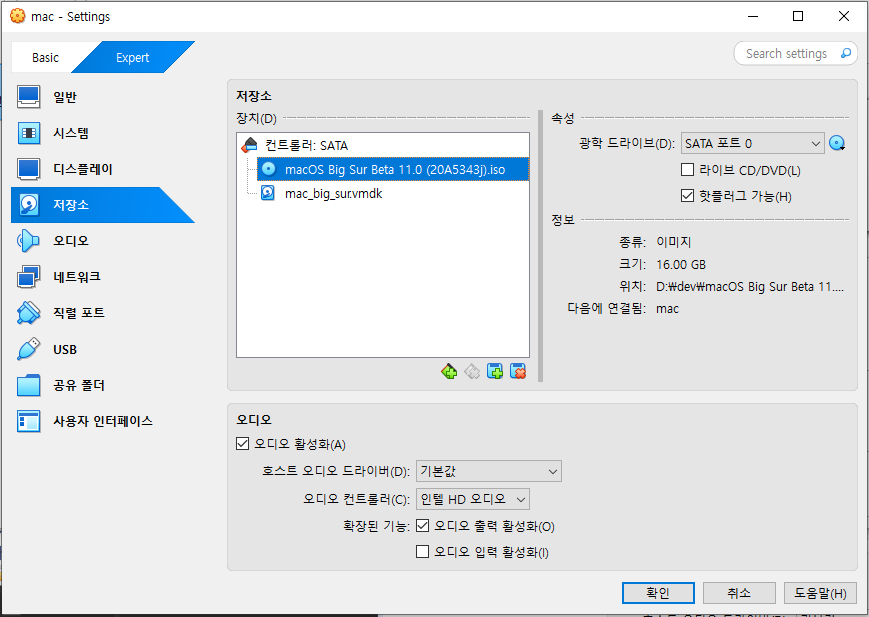Viewport: 869px width, 617px height.
Task: Click the choose optical disk image icon
Action: [x=837, y=144]
